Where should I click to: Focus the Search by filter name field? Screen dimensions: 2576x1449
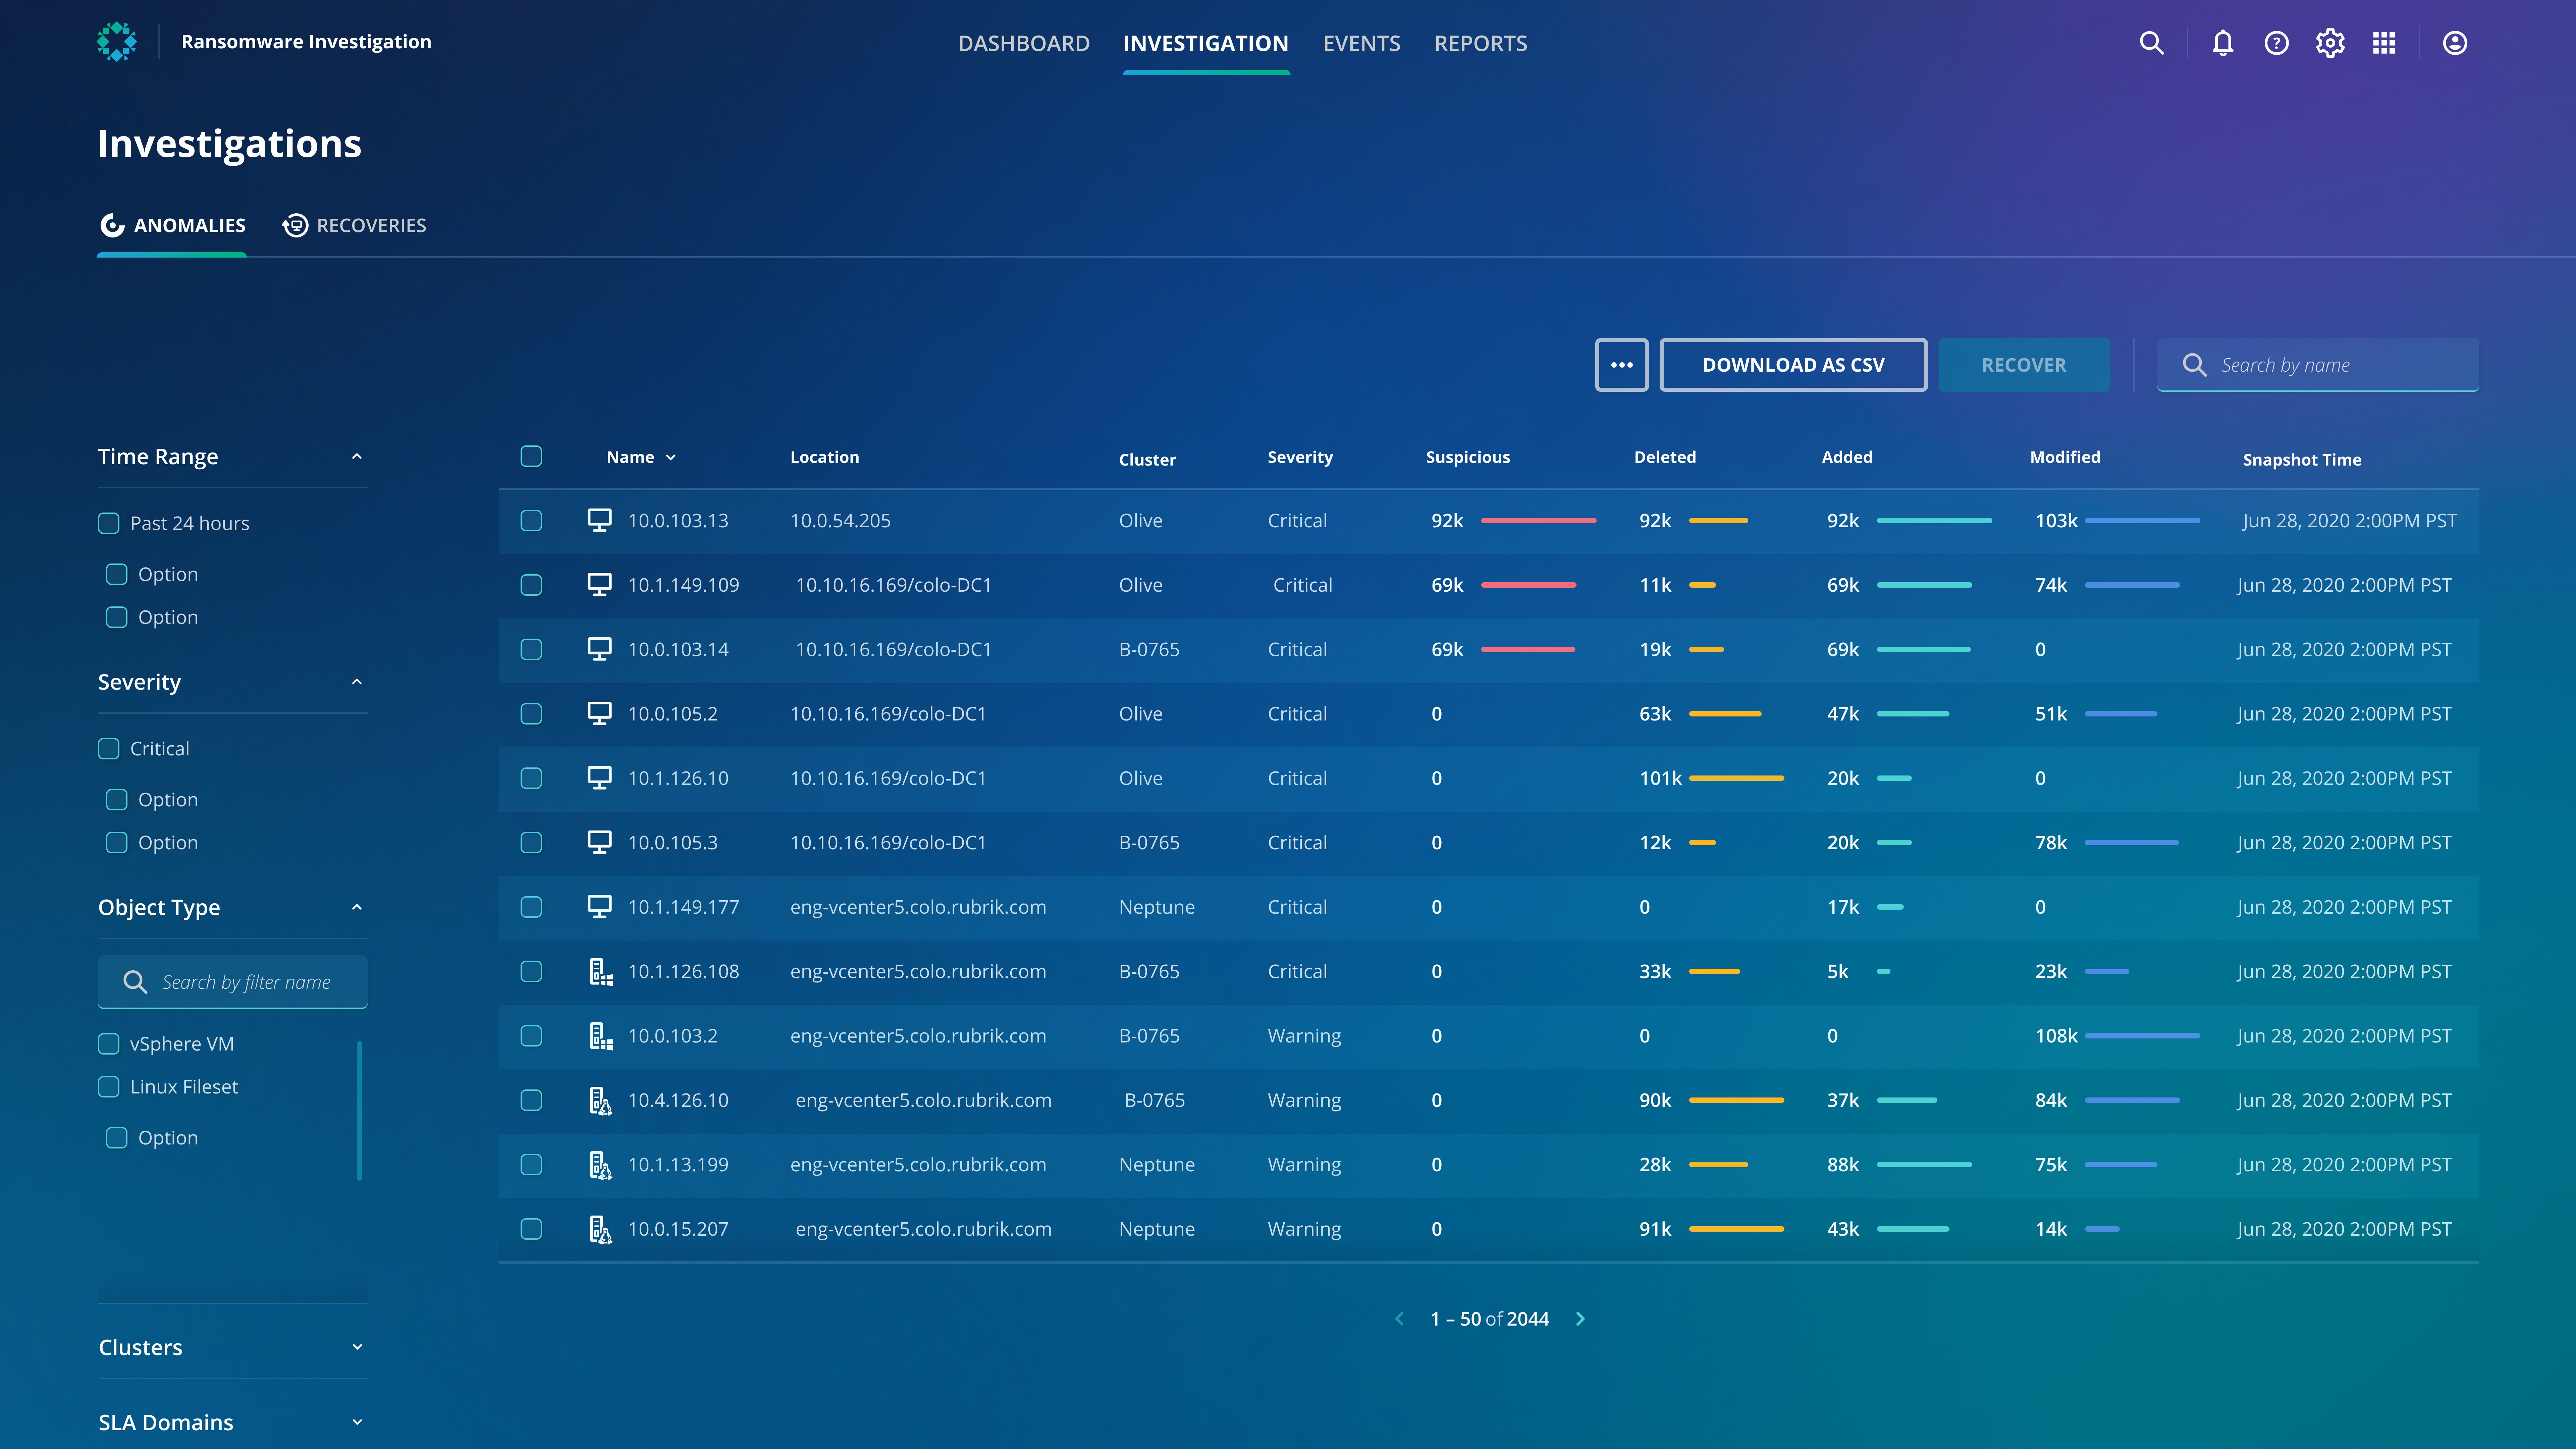tap(233, 982)
